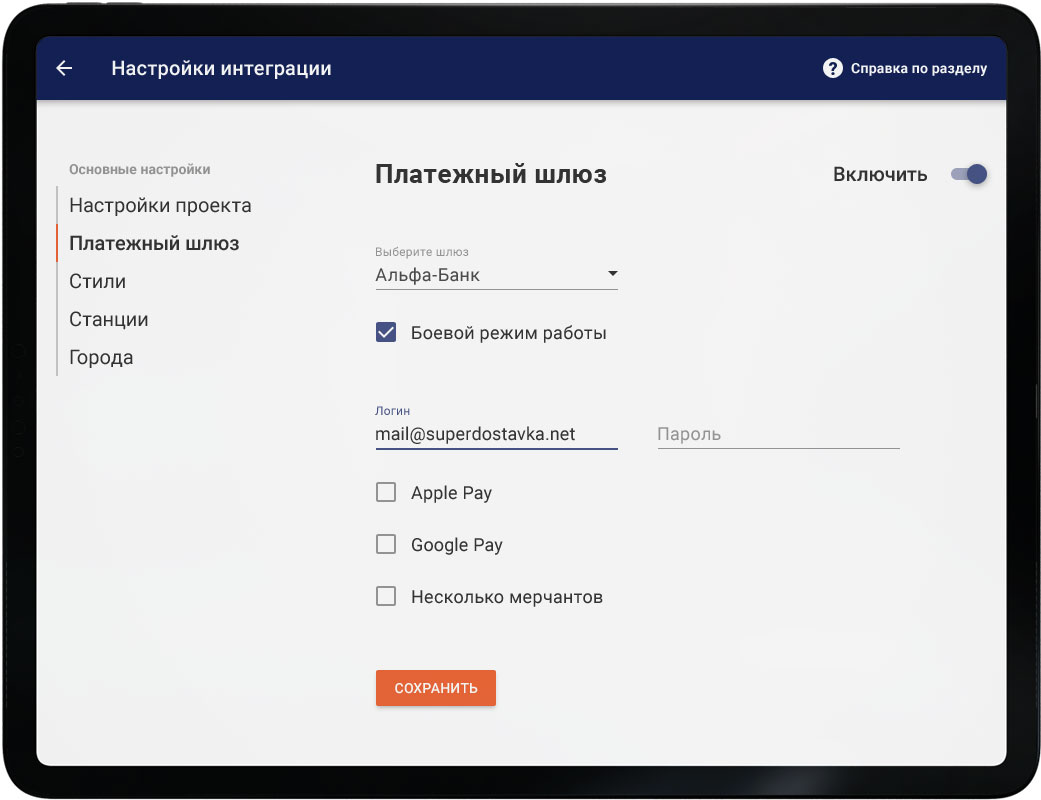Focus the Логин input field

coord(497,434)
